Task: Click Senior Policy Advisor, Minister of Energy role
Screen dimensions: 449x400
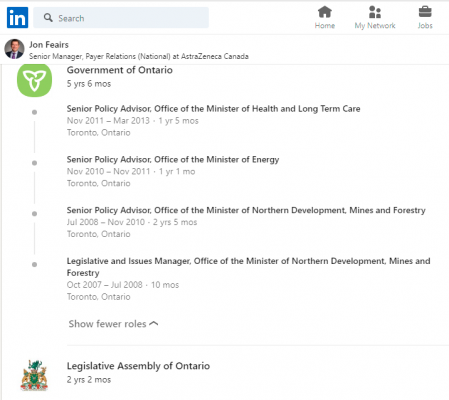Action: (173, 160)
